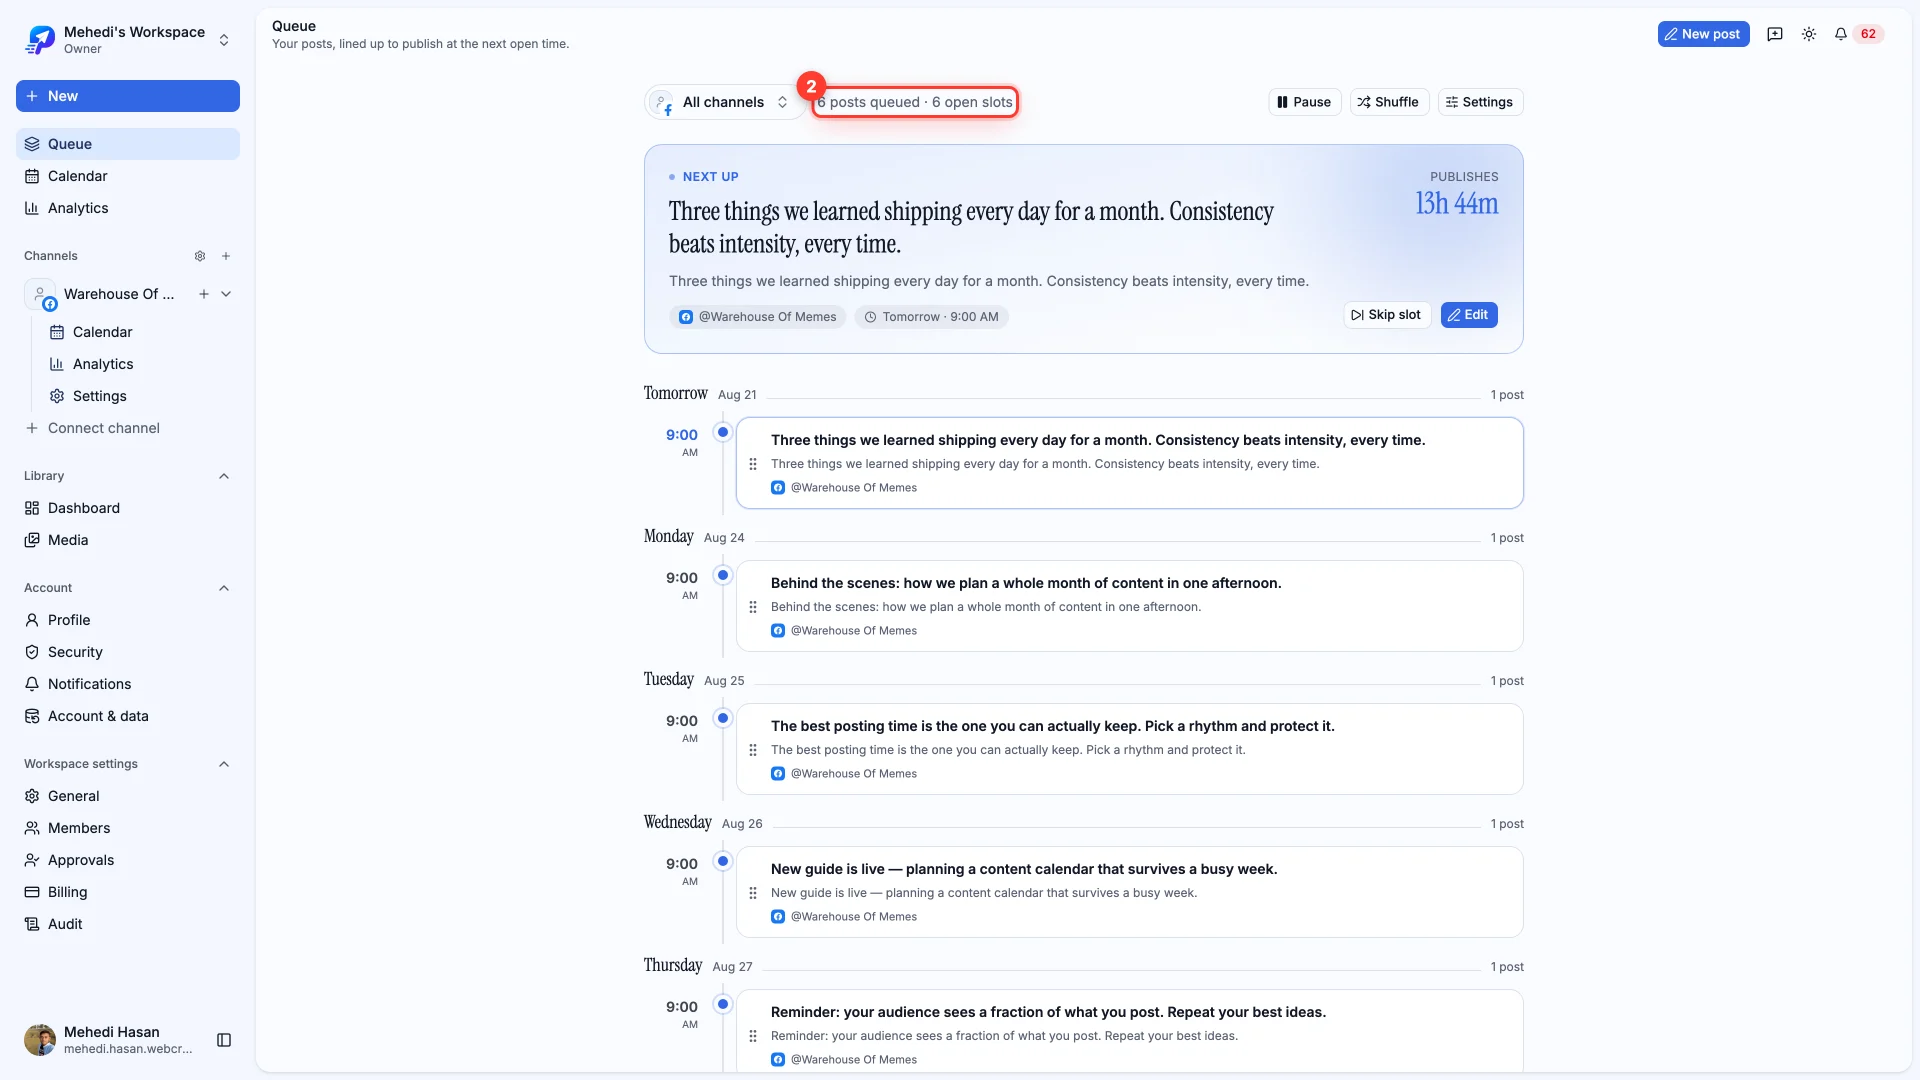The width and height of the screenshot is (1920, 1080).
Task: Click plus icon next to Warehouse Of channel
Action: (x=204, y=294)
